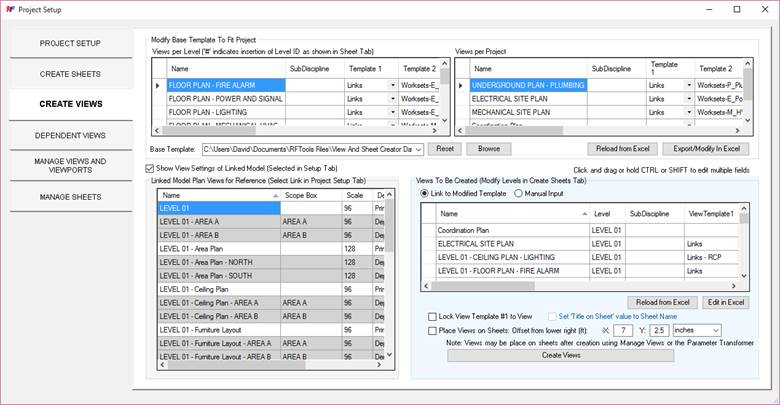Image resolution: width=780 pixels, height=405 pixels.
Task: Switch to the CREATE SHEETS tab
Action: 70,74
